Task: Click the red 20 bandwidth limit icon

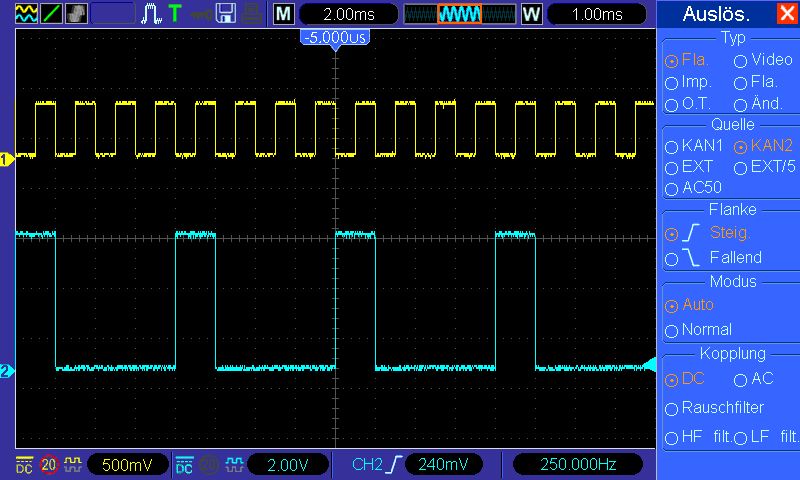Action: click(x=48, y=465)
